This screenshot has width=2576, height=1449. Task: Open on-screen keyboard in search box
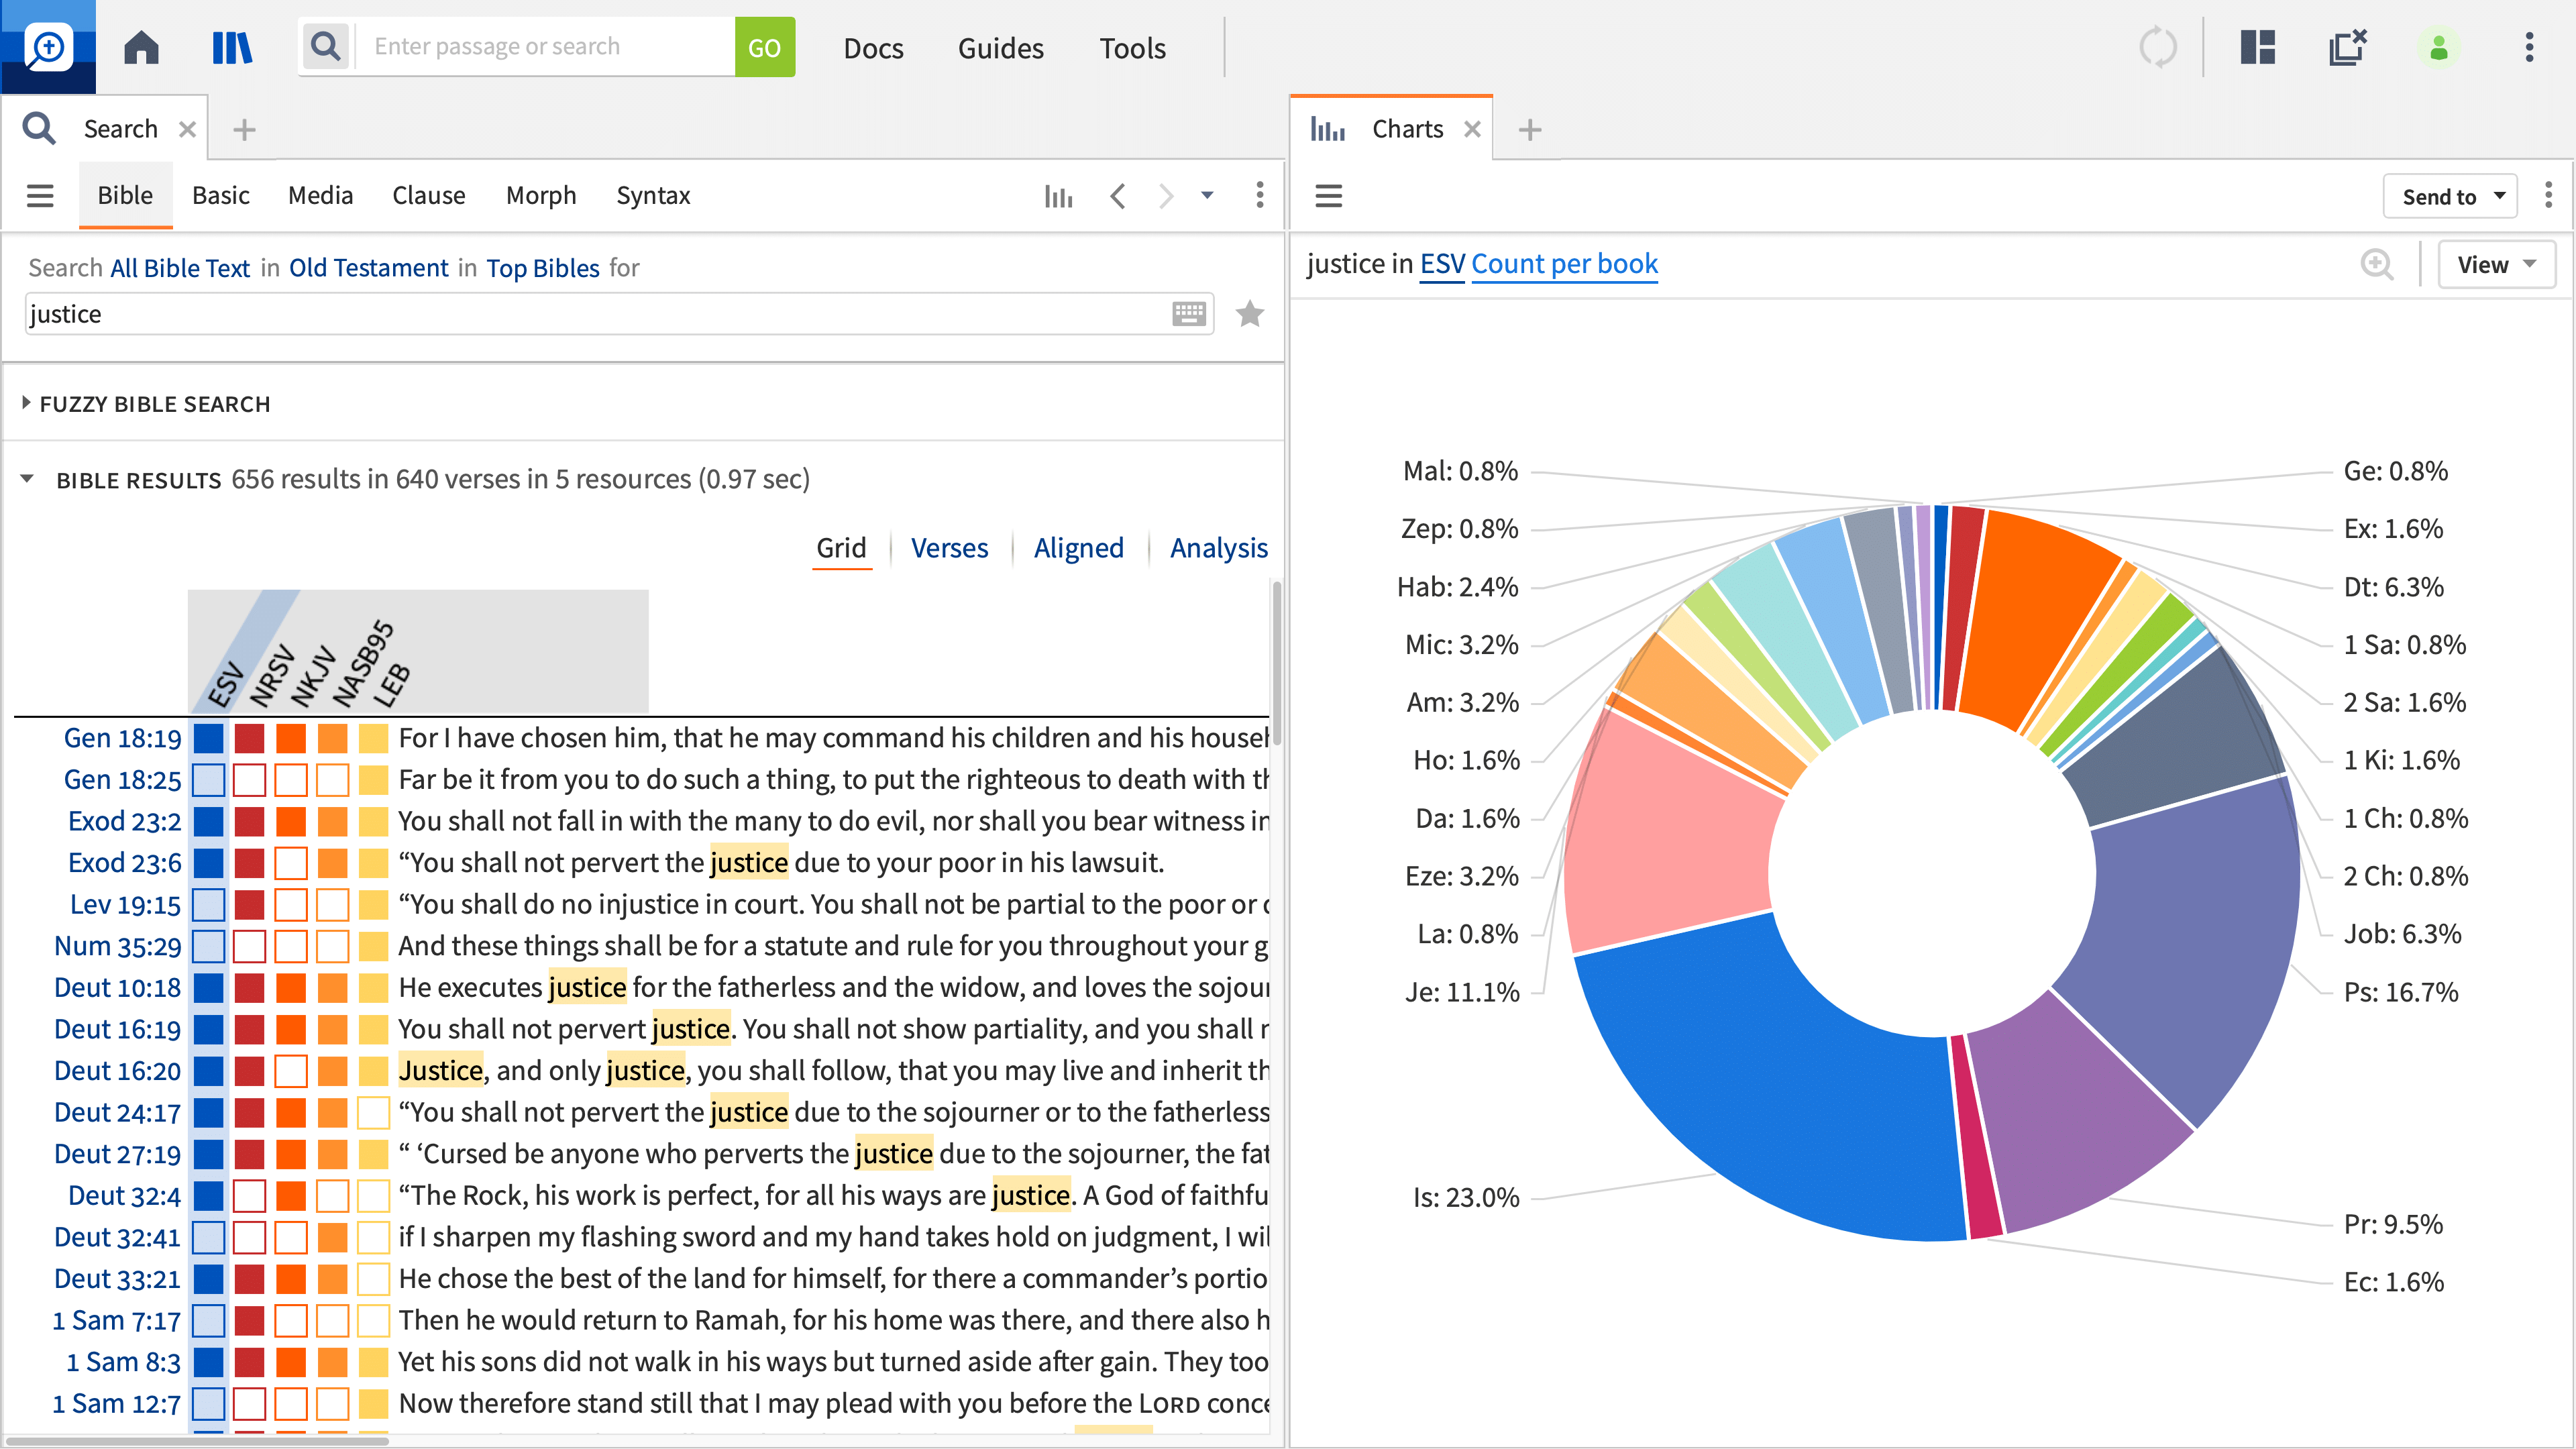pos(1188,314)
